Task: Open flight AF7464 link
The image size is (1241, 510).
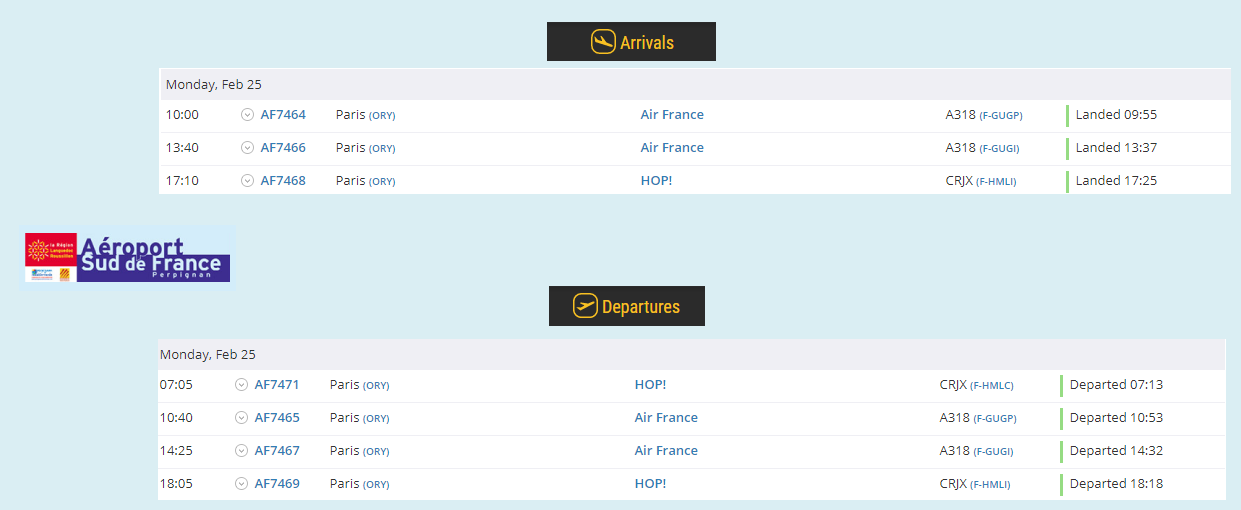Action: pyautogui.click(x=283, y=115)
